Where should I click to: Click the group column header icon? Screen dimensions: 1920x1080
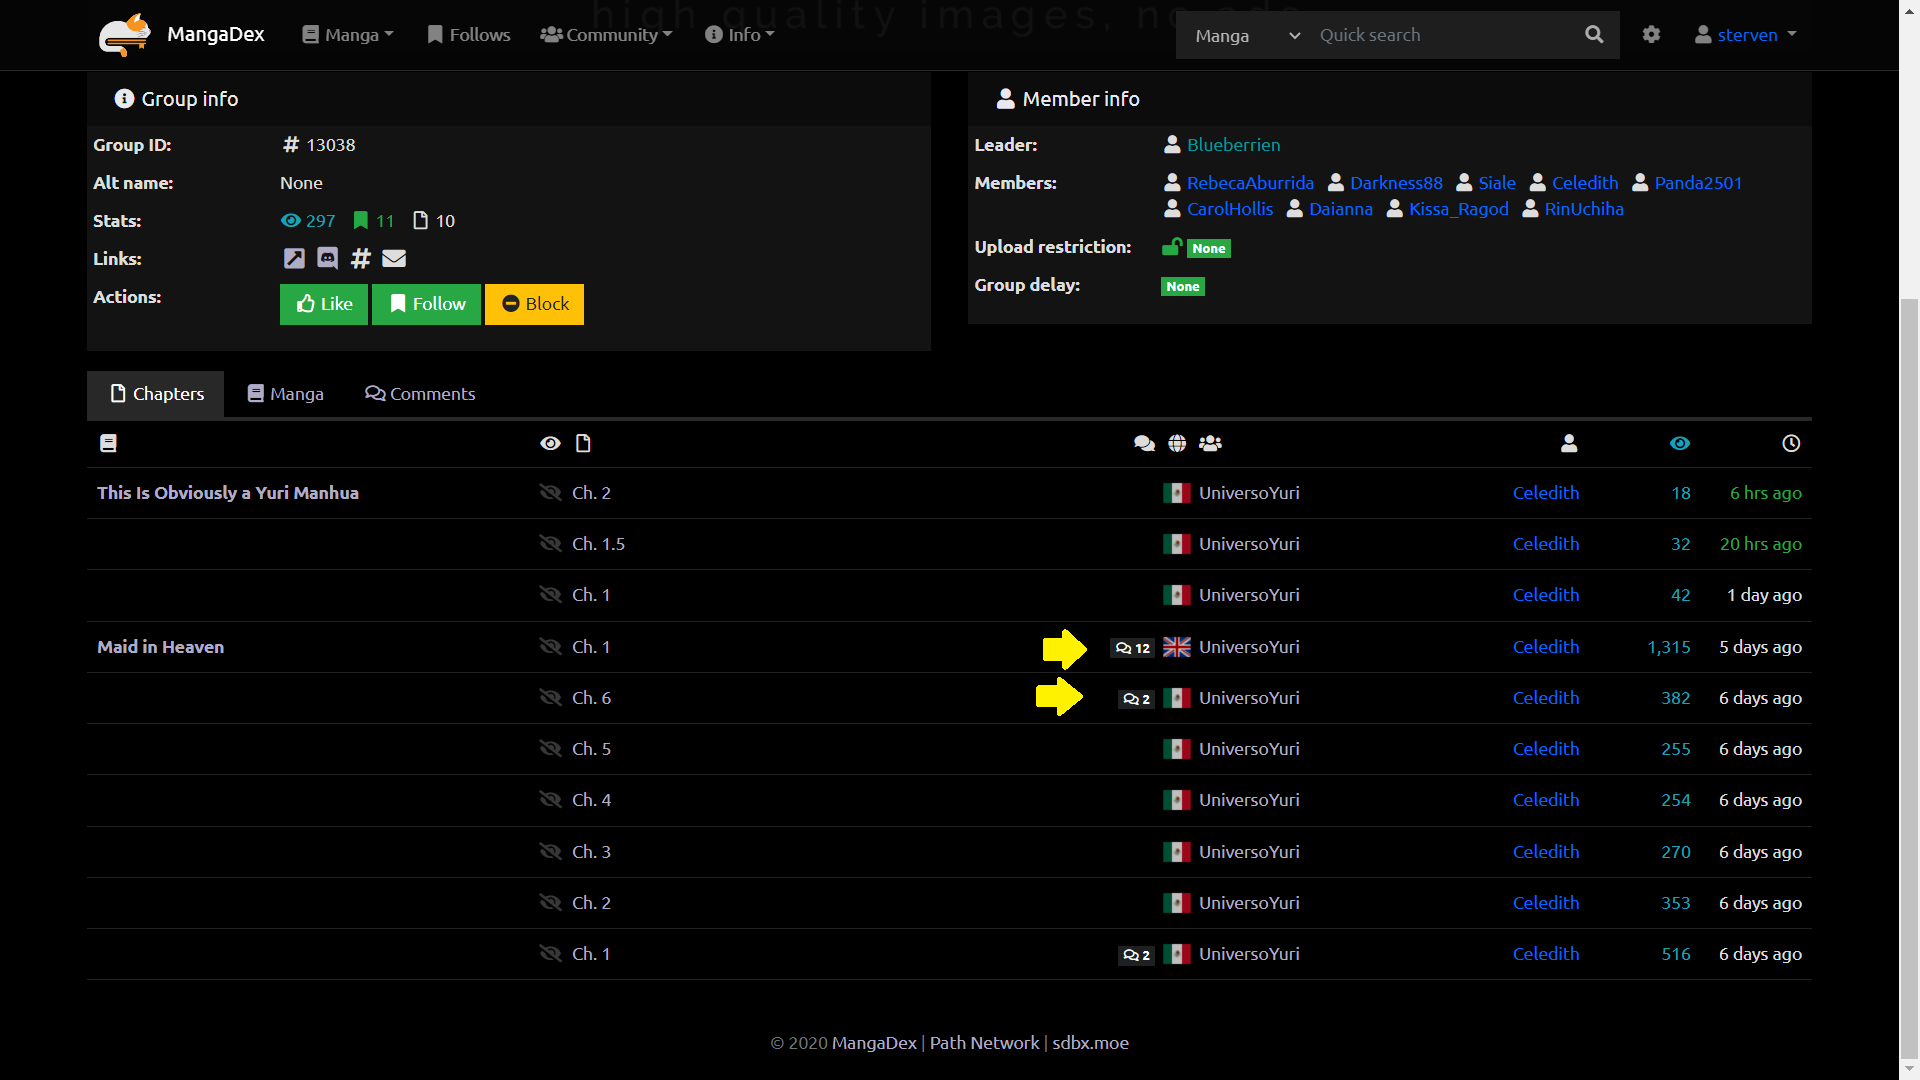click(x=1210, y=443)
